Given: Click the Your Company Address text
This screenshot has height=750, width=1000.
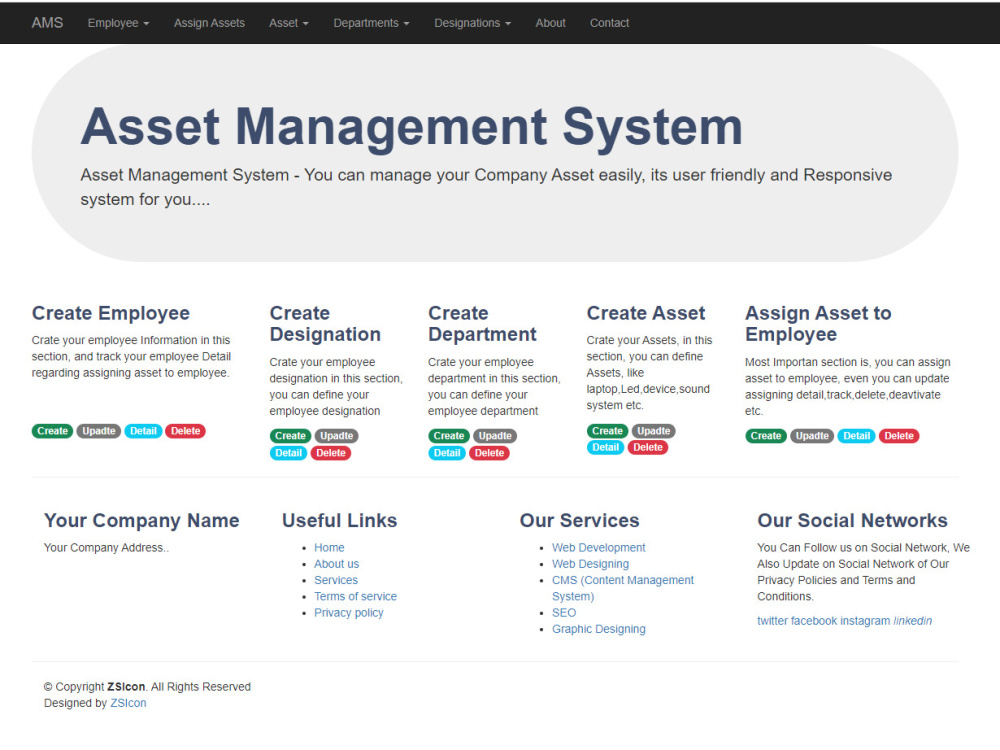Looking at the screenshot, I should [x=106, y=548].
